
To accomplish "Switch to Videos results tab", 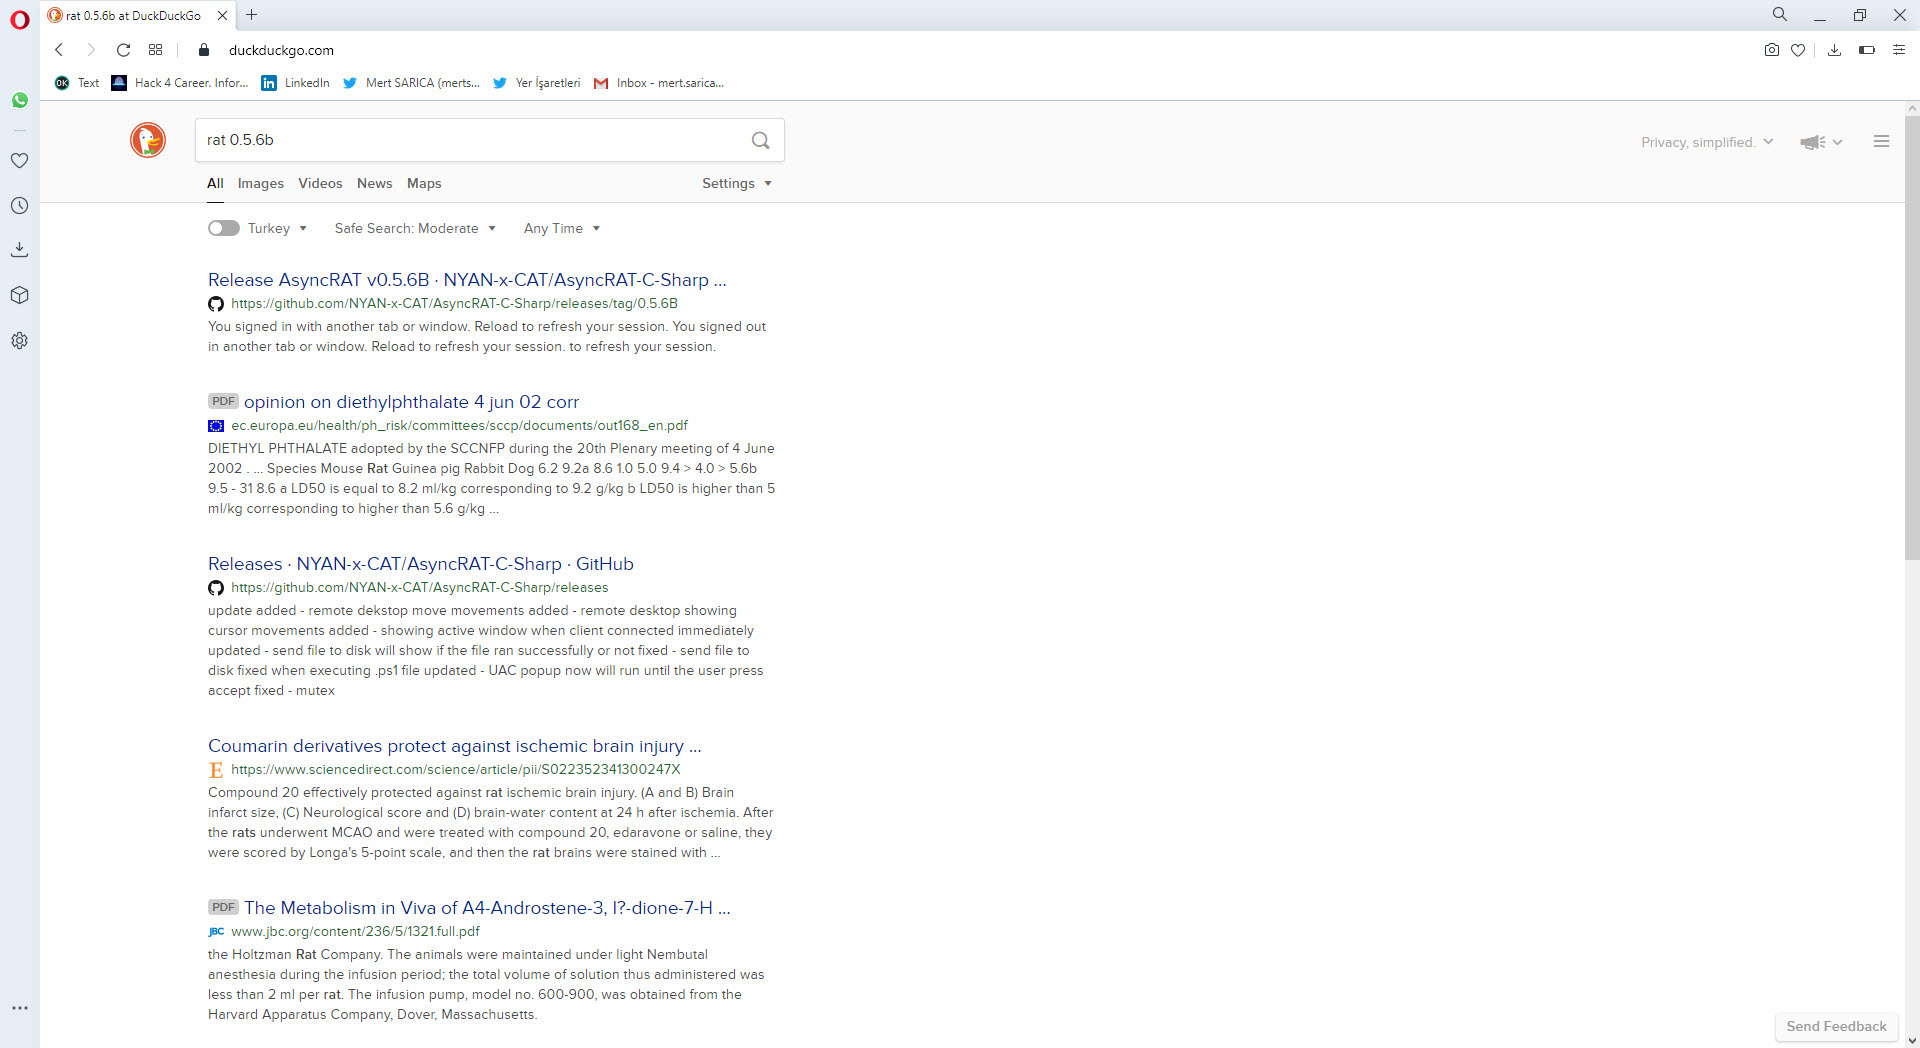I will point(320,183).
